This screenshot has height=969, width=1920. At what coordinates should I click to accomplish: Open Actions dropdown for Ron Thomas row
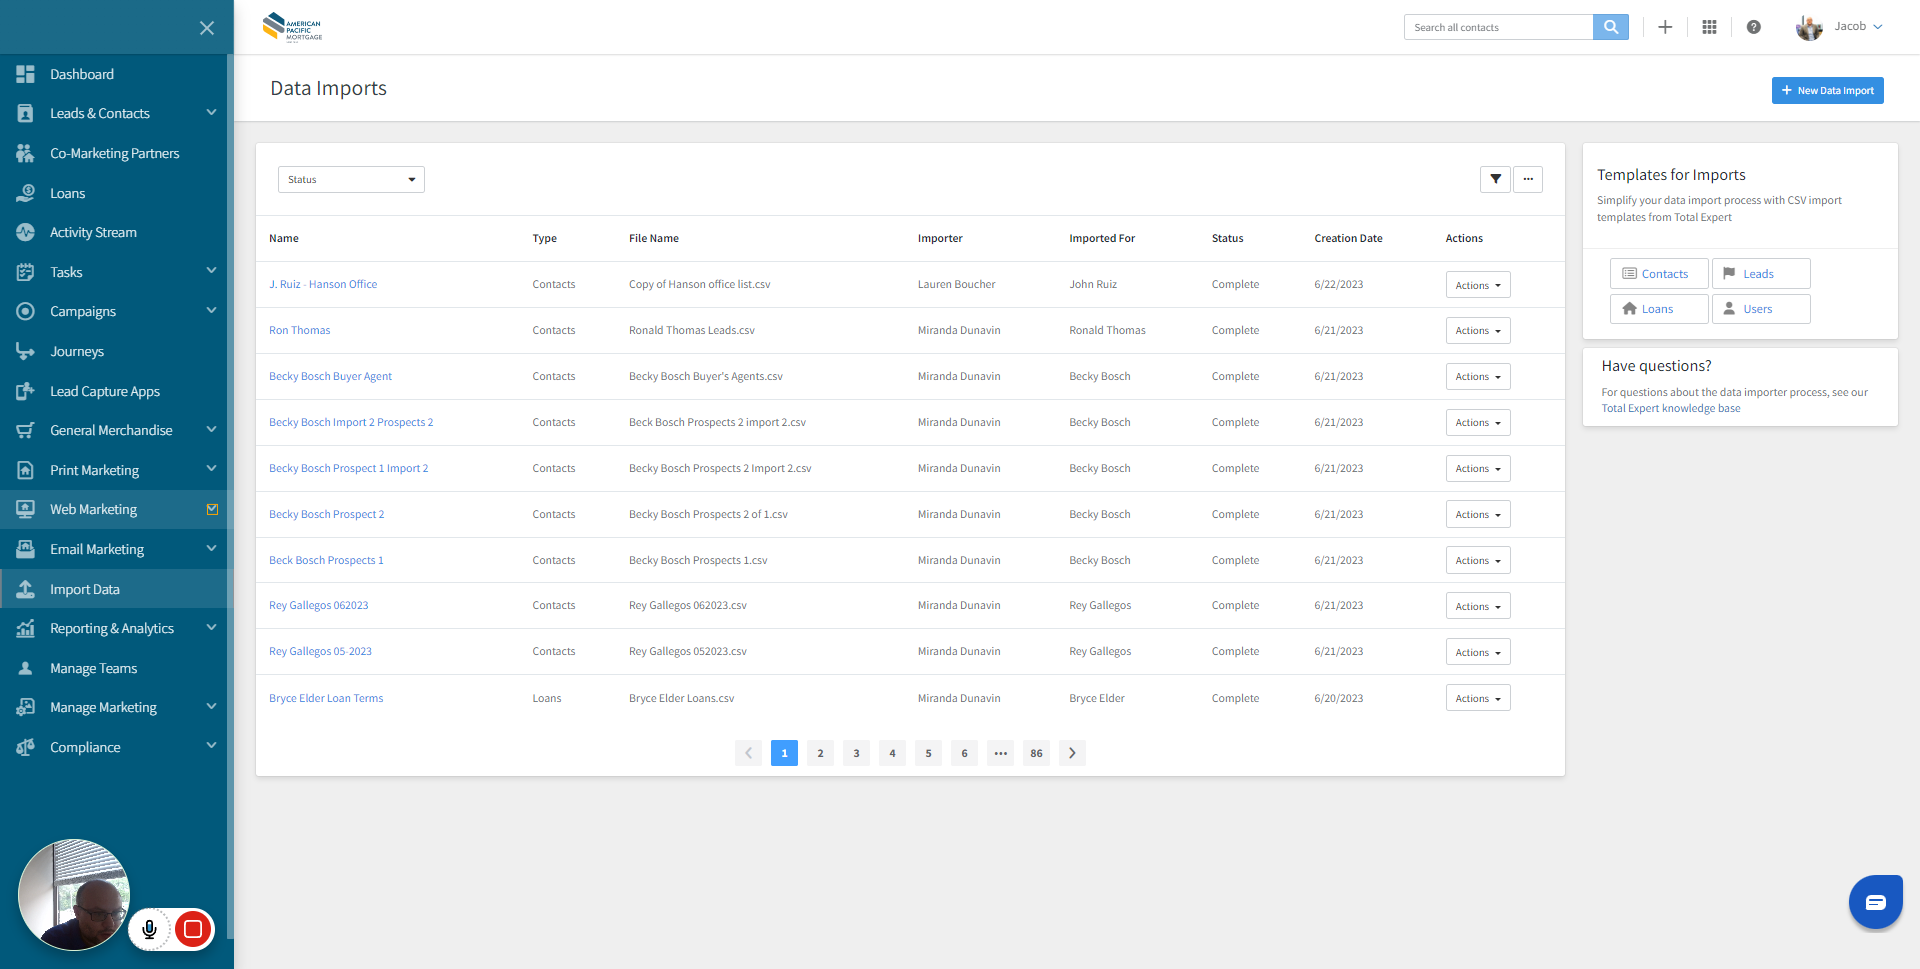1478,331
